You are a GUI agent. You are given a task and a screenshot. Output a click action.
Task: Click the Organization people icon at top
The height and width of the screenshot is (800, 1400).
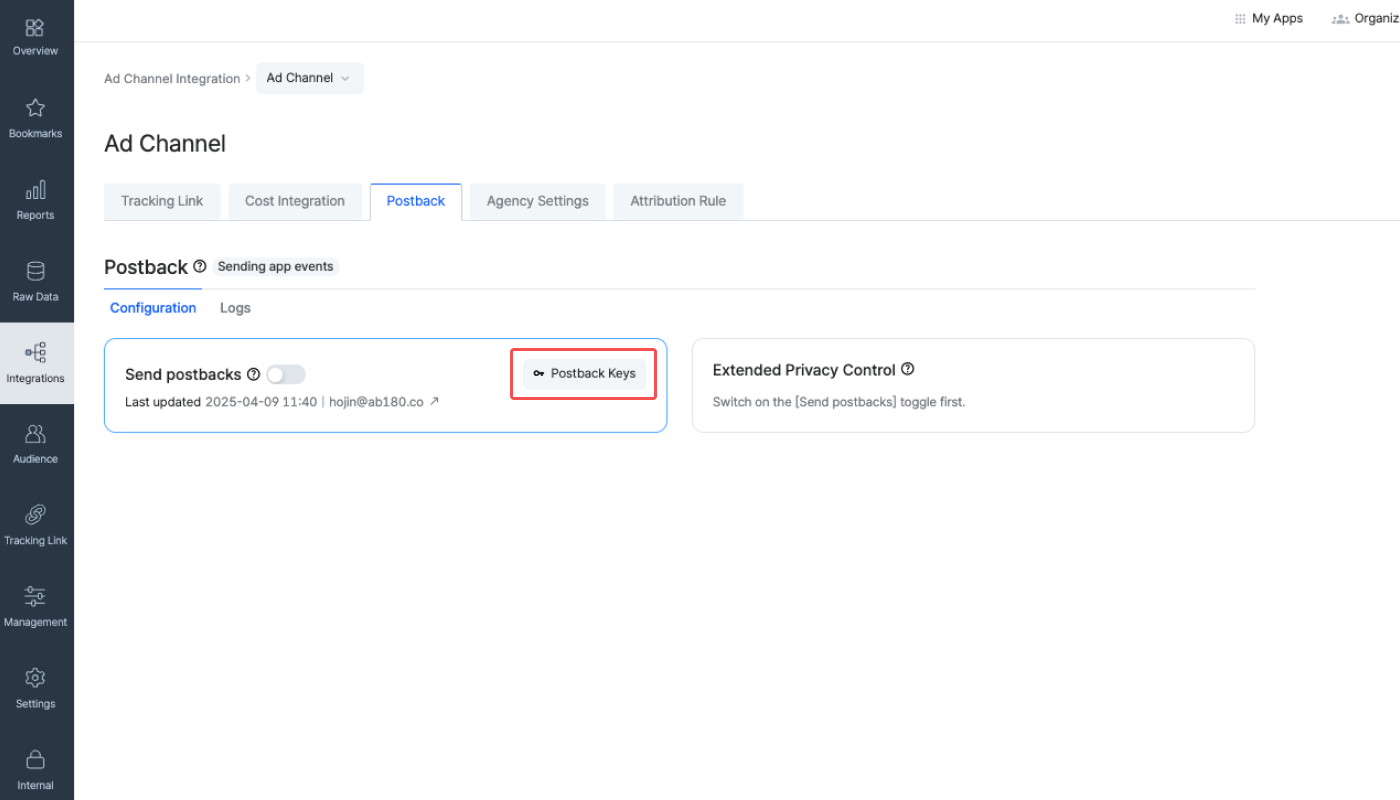point(1341,19)
